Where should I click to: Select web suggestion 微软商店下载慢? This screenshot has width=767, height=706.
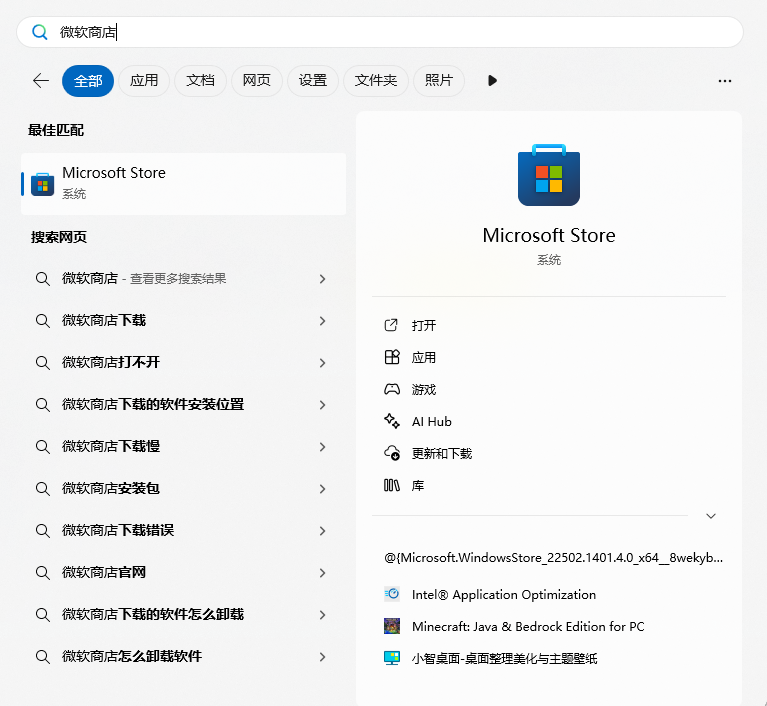pyautogui.click(x=181, y=447)
